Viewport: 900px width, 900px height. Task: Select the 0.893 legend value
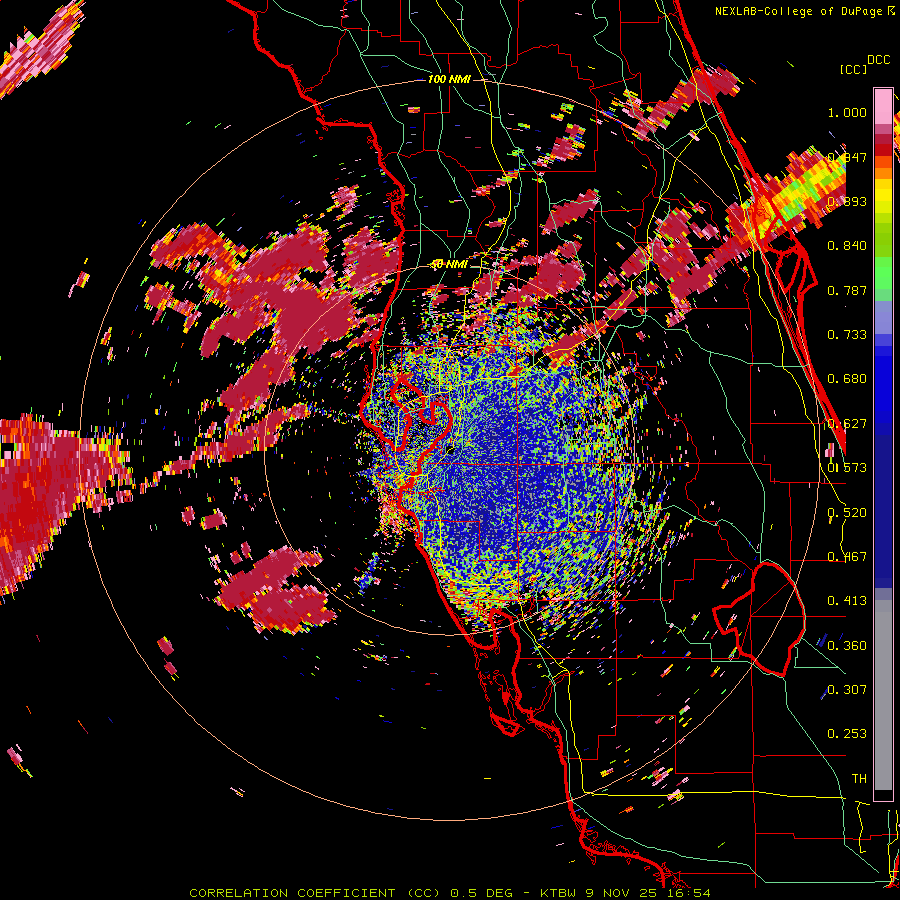[847, 201]
